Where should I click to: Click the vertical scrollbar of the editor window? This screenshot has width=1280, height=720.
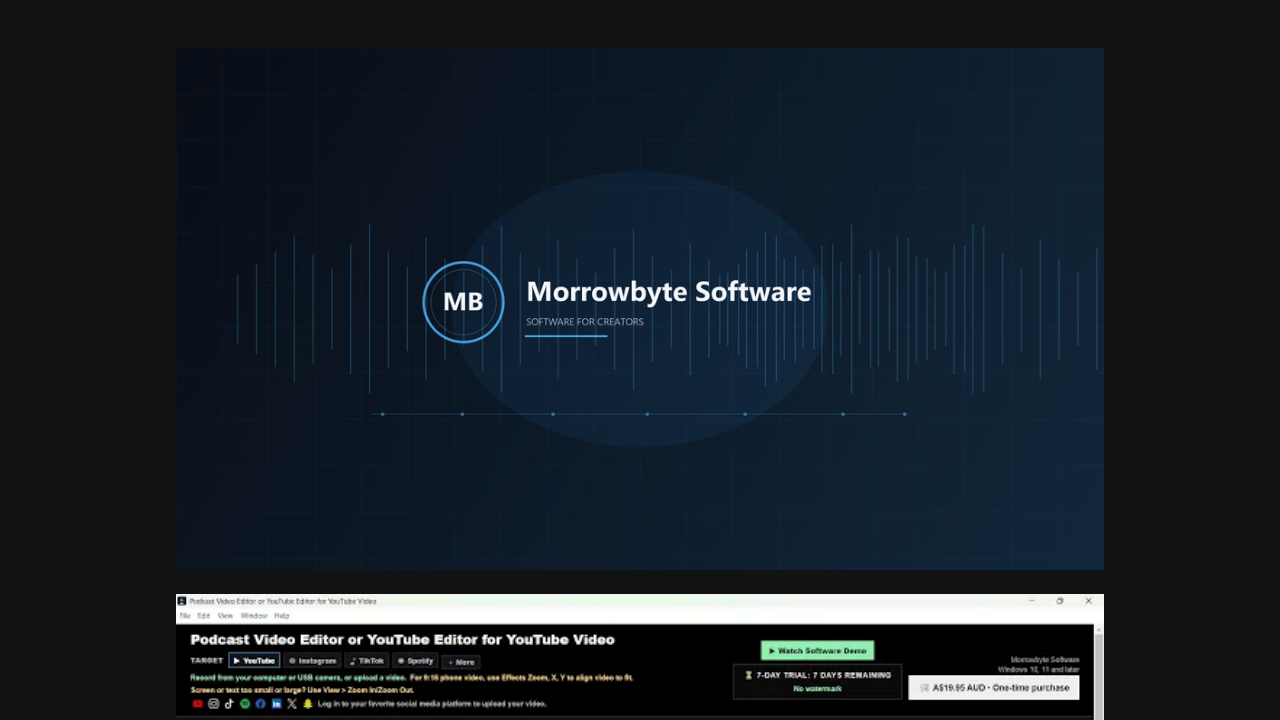pyautogui.click(x=1099, y=672)
